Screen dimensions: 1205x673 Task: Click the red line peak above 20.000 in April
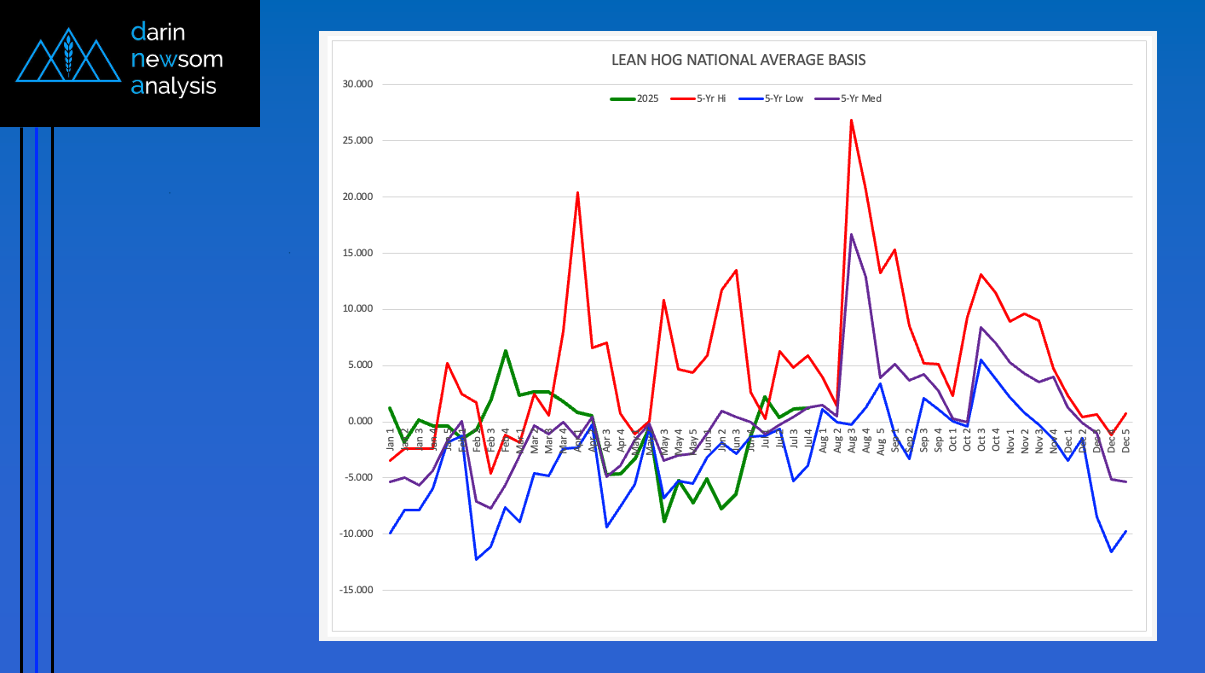578,192
